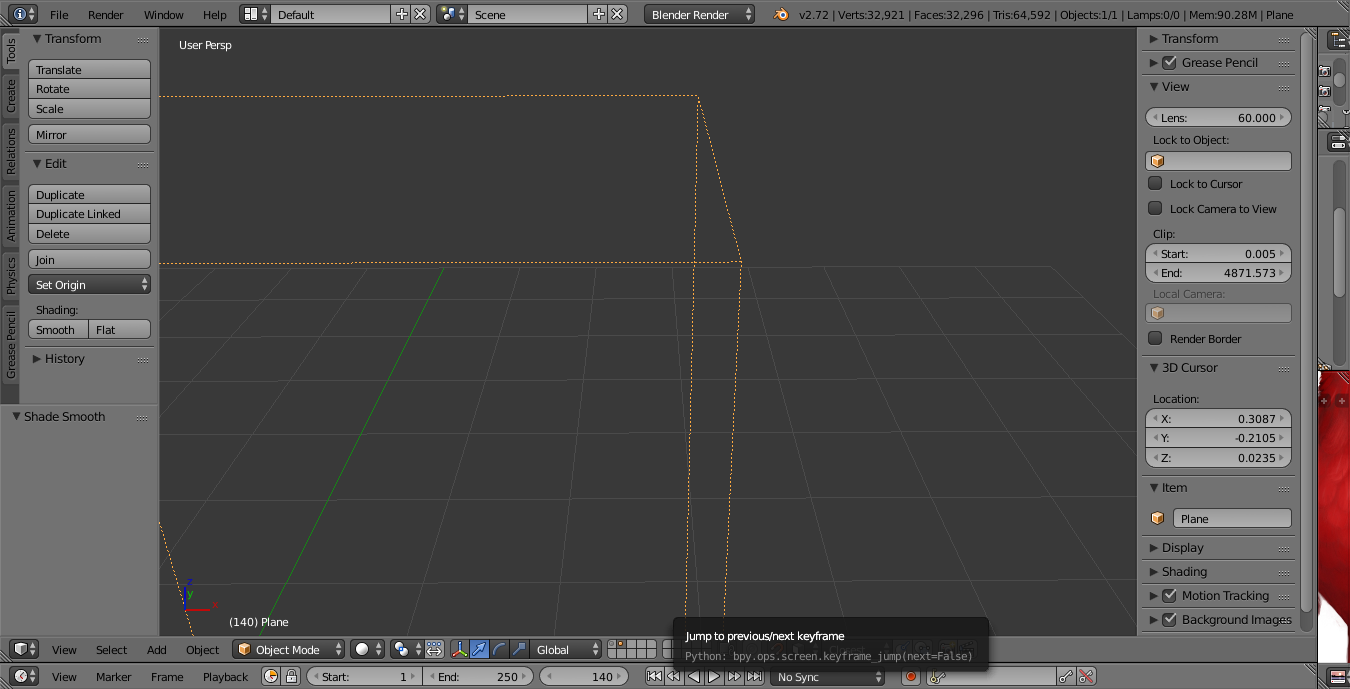The width and height of the screenshot is (1350, 689).
Task: Open the Window menu
Action: [164, 15]
